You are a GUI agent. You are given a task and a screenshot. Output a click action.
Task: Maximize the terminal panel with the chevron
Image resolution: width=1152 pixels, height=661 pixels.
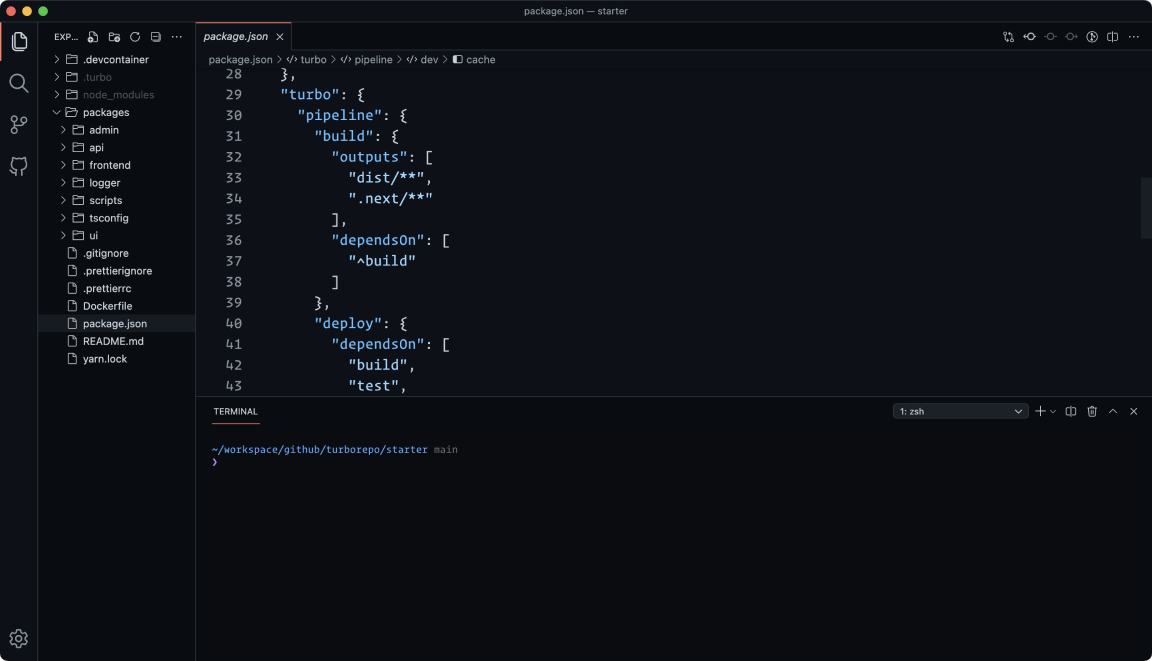tap(1113, 410)
